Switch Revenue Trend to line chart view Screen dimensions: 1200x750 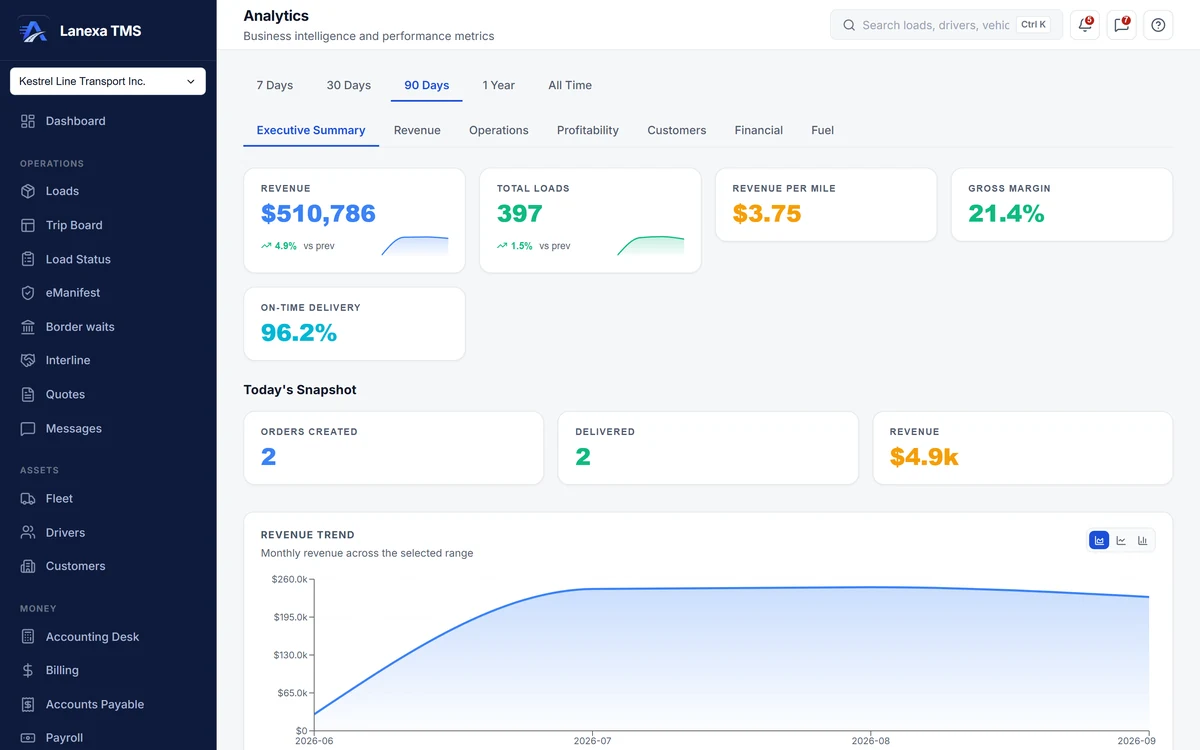(1121, 540)
